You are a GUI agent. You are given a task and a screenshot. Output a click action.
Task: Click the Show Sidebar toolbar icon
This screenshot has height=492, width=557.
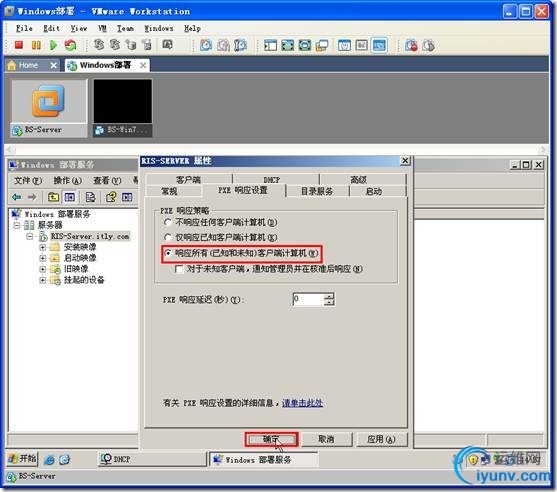tap(270, 45)
